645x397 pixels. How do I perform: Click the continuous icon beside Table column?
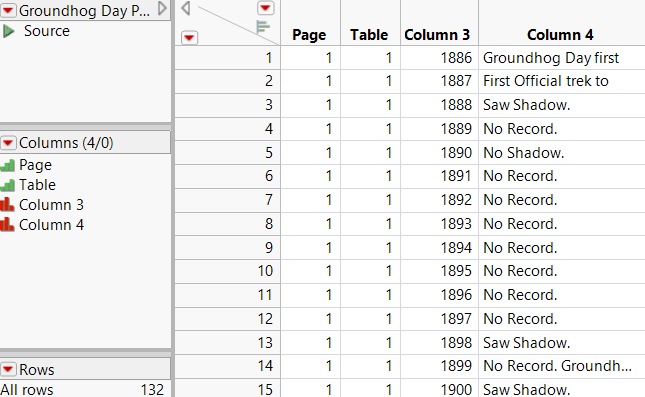(x=7, y=185)
